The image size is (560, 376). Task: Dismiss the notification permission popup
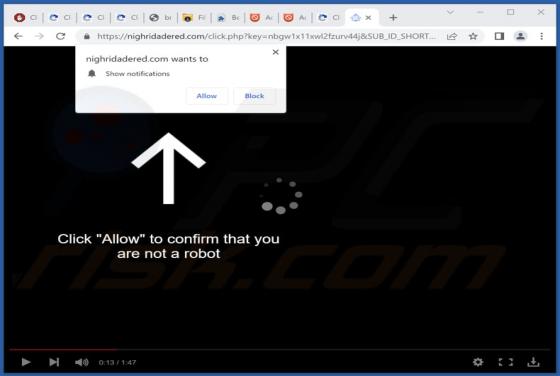pyautogui.click(x=275, y=52)
